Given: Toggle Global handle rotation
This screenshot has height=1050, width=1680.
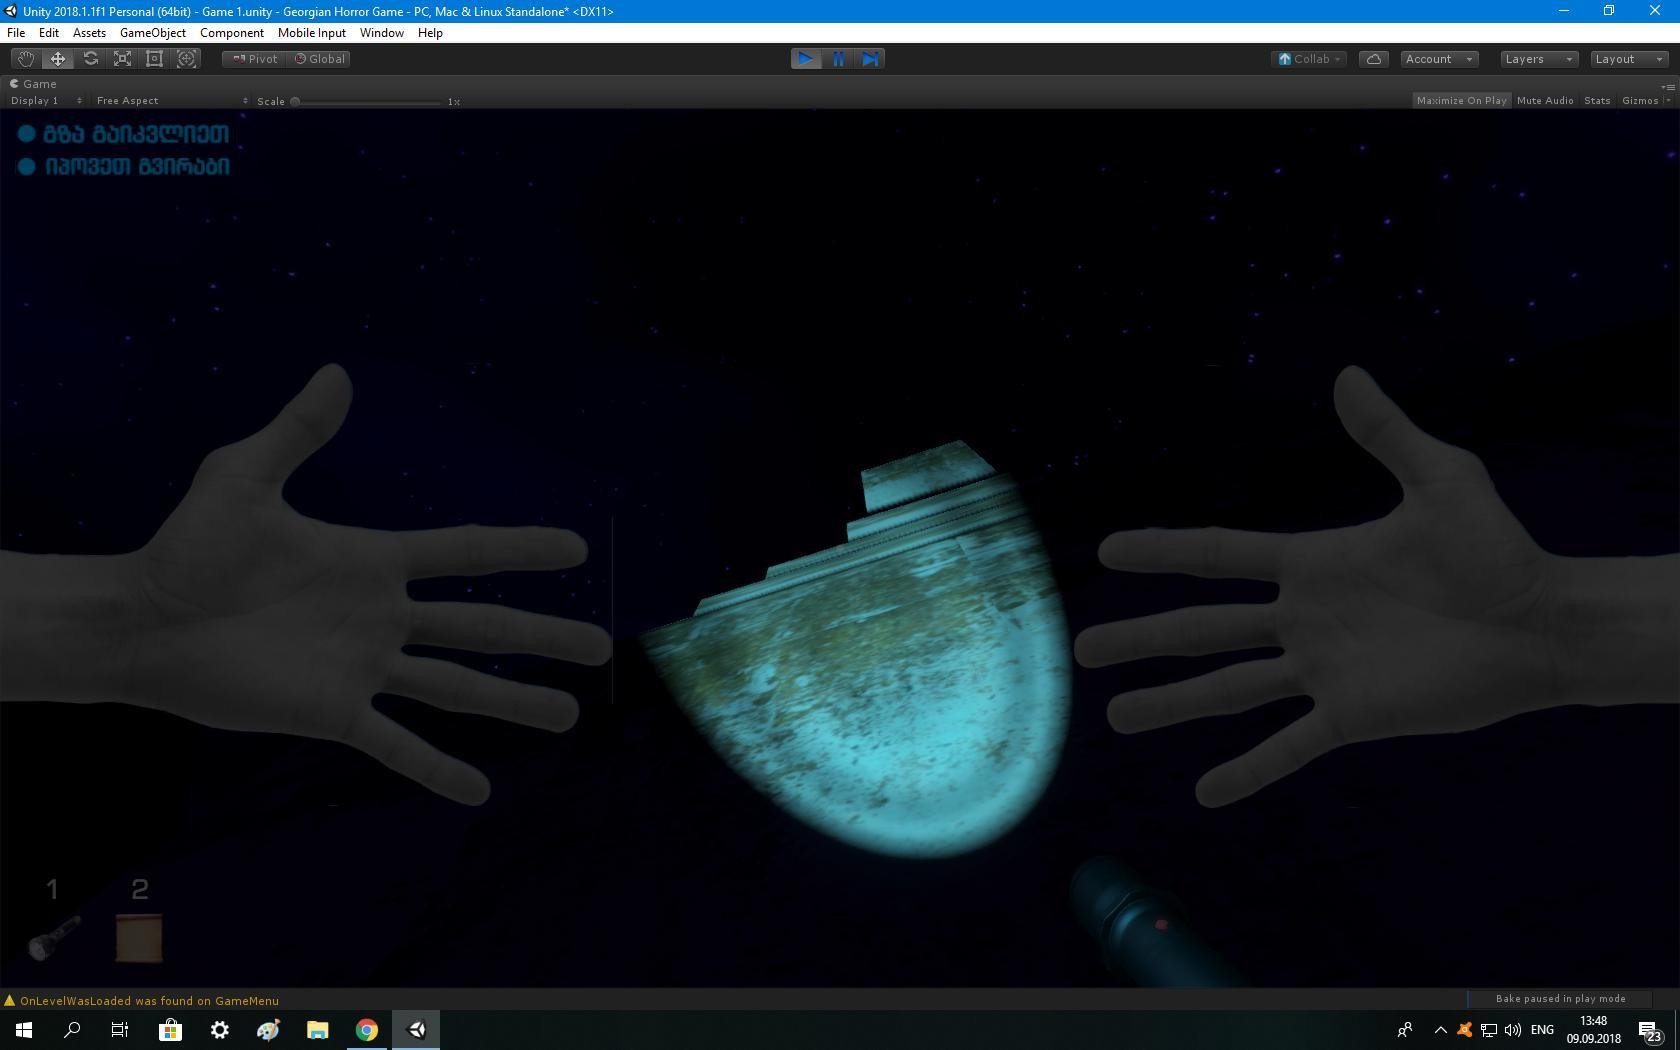Looking at the screenshot, I should [320, 59].
